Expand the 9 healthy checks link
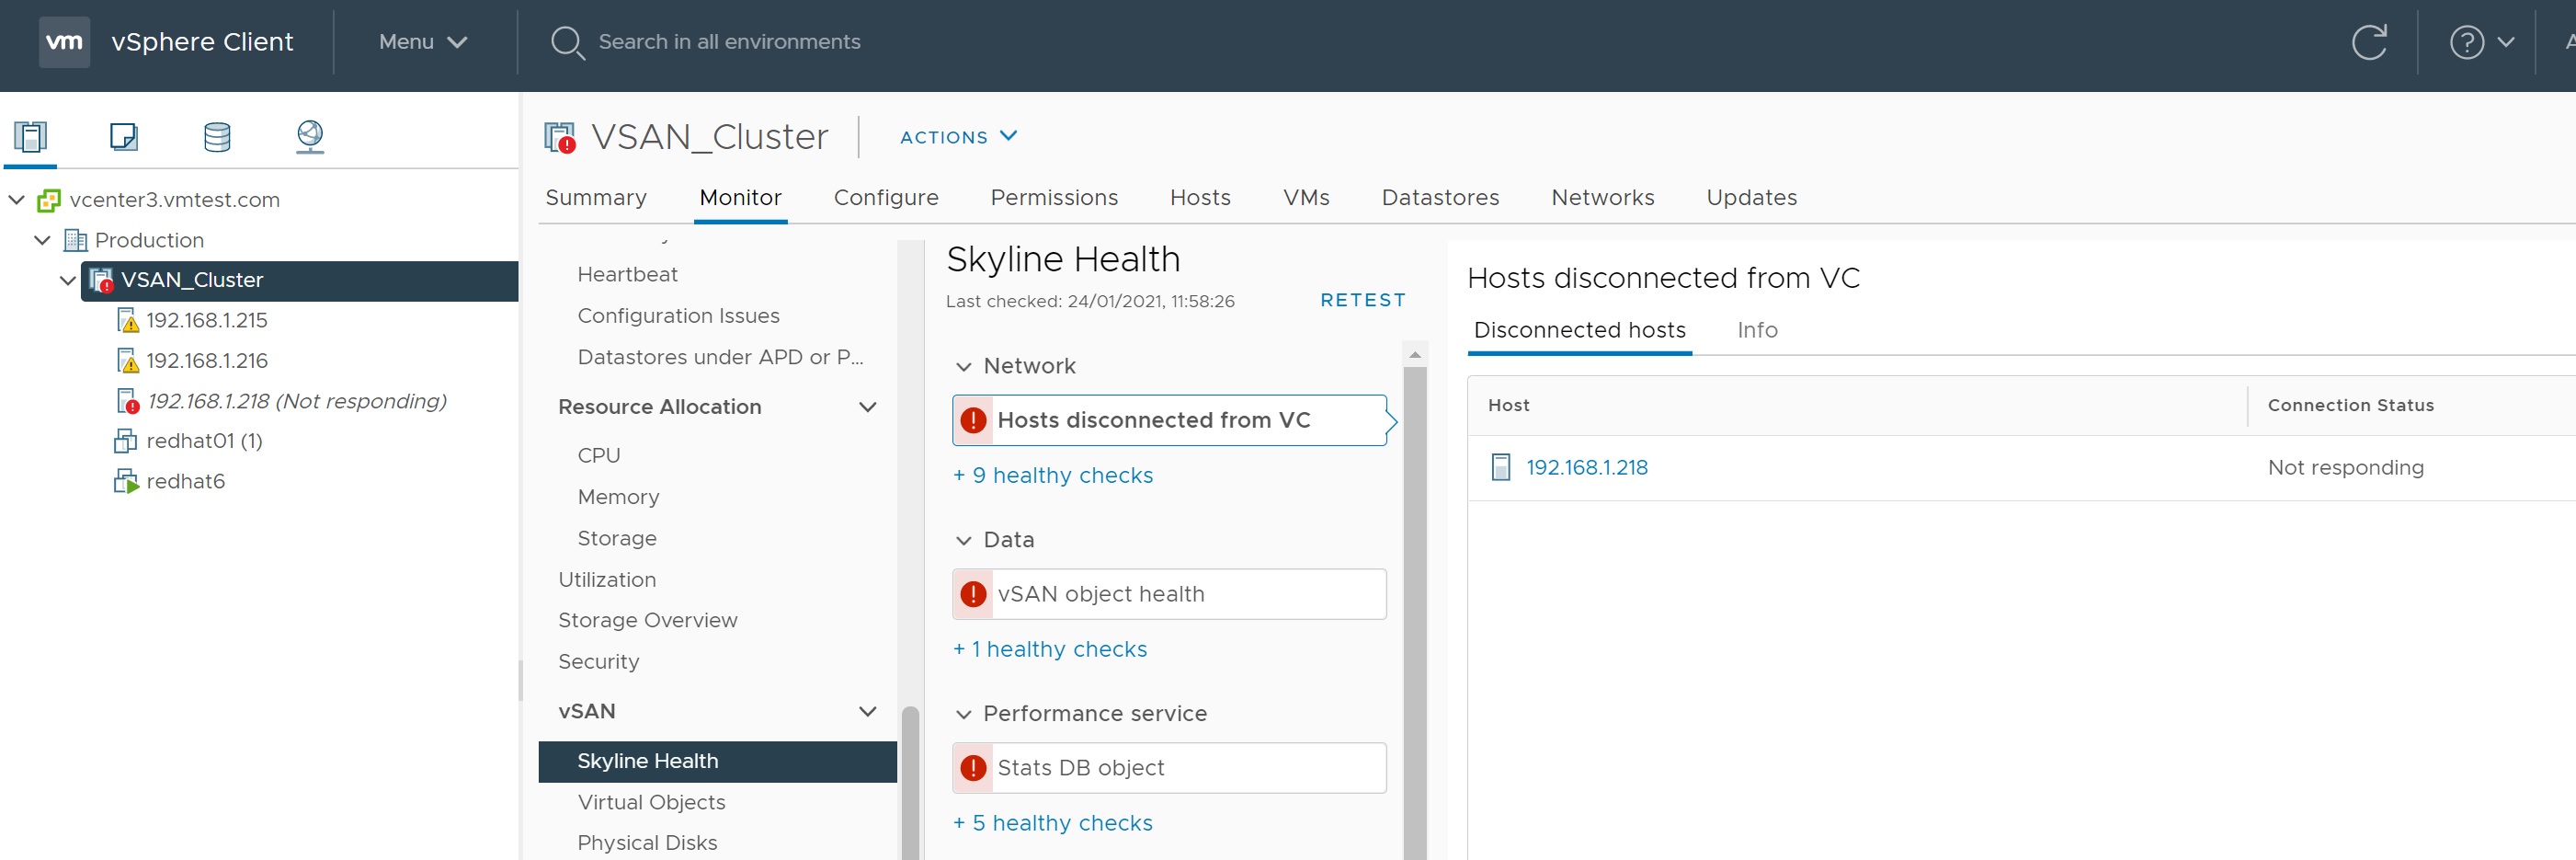The width and height of the screenshot is (2576, 860). pyautogui.click(x=1053, y=476)
